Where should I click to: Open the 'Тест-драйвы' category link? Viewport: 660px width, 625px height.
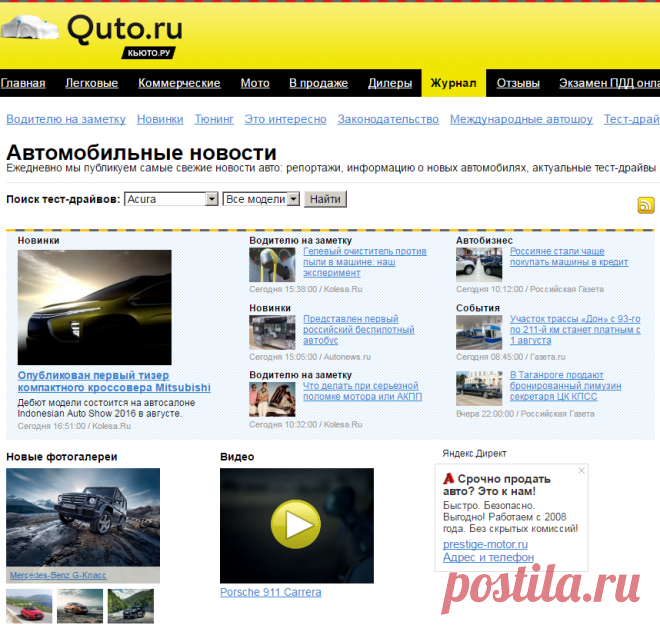632,120
